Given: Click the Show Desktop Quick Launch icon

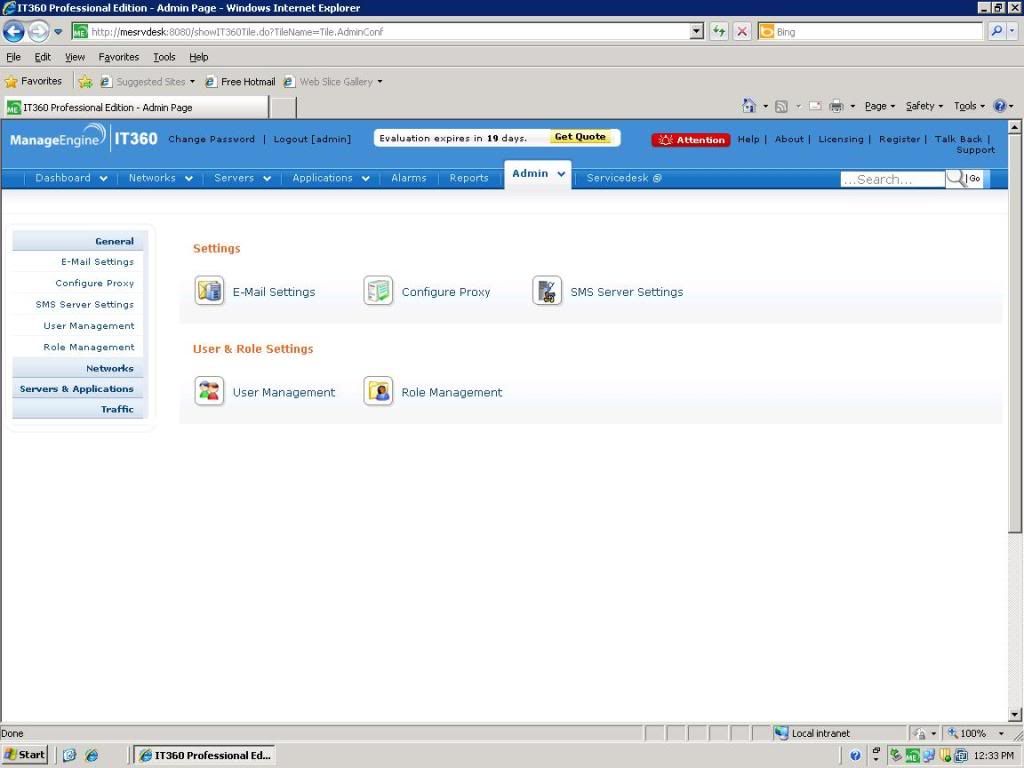Looking at the screenshot, I should tap(70, 756).
